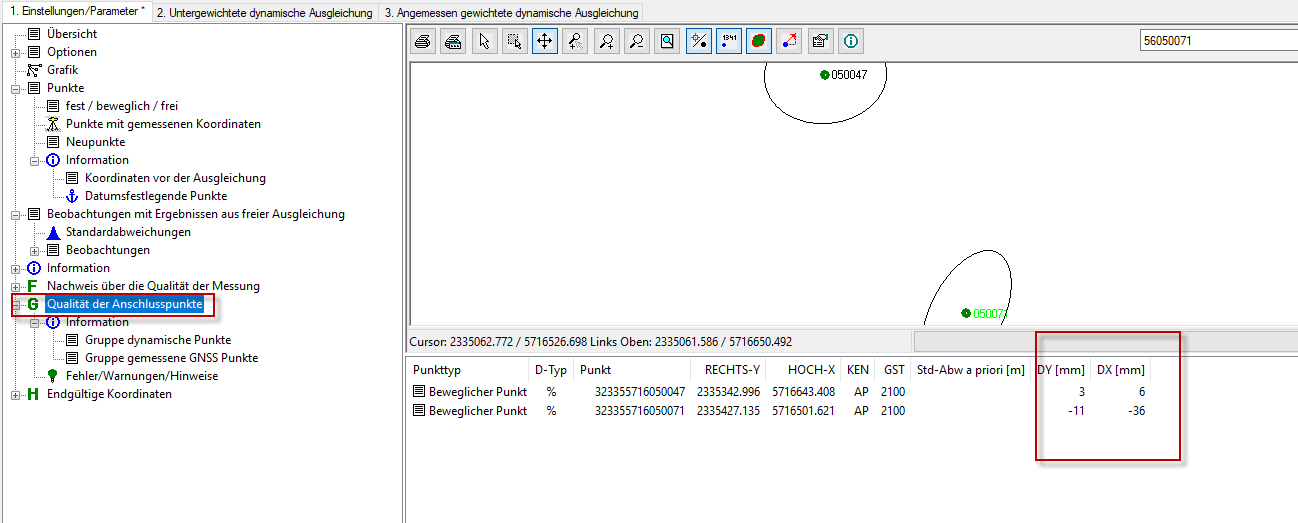Click the zoom in magnifier
Image resolution: width=1298 pixels, height=523 pixels.
tap(606, 42)
